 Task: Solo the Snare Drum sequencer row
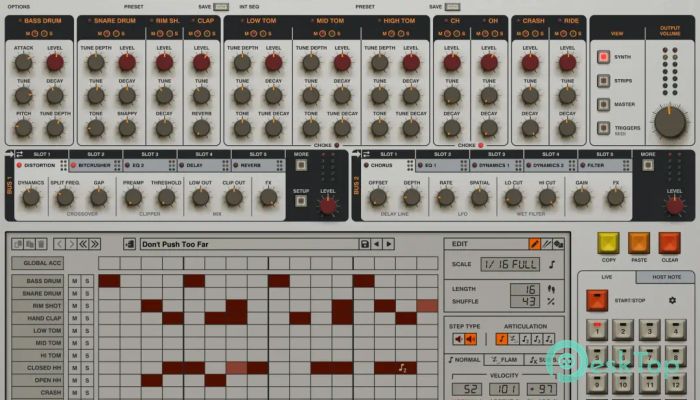pos(87,293)
